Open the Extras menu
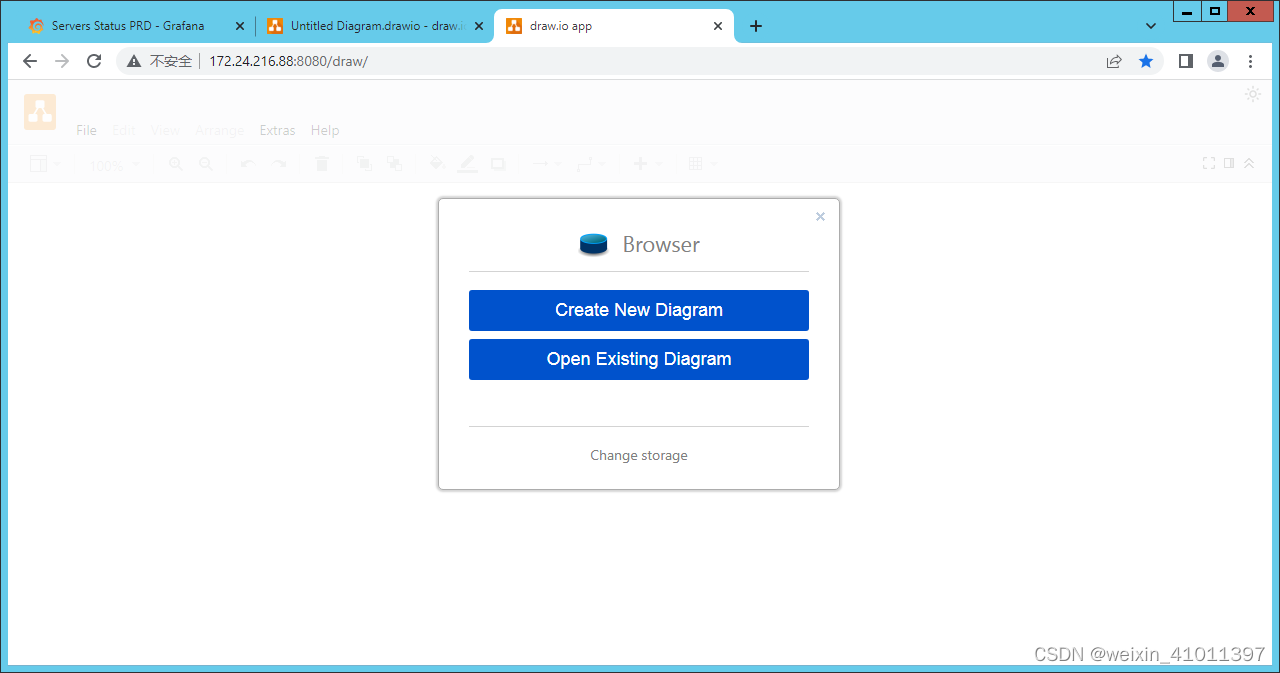 pyautogui.click(x=277, y=130)
